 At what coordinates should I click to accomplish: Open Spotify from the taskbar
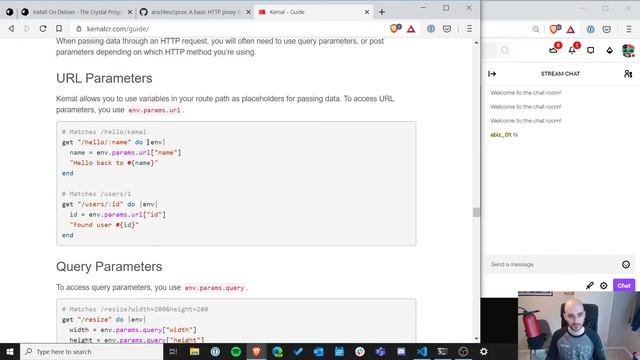click(236, 351)
